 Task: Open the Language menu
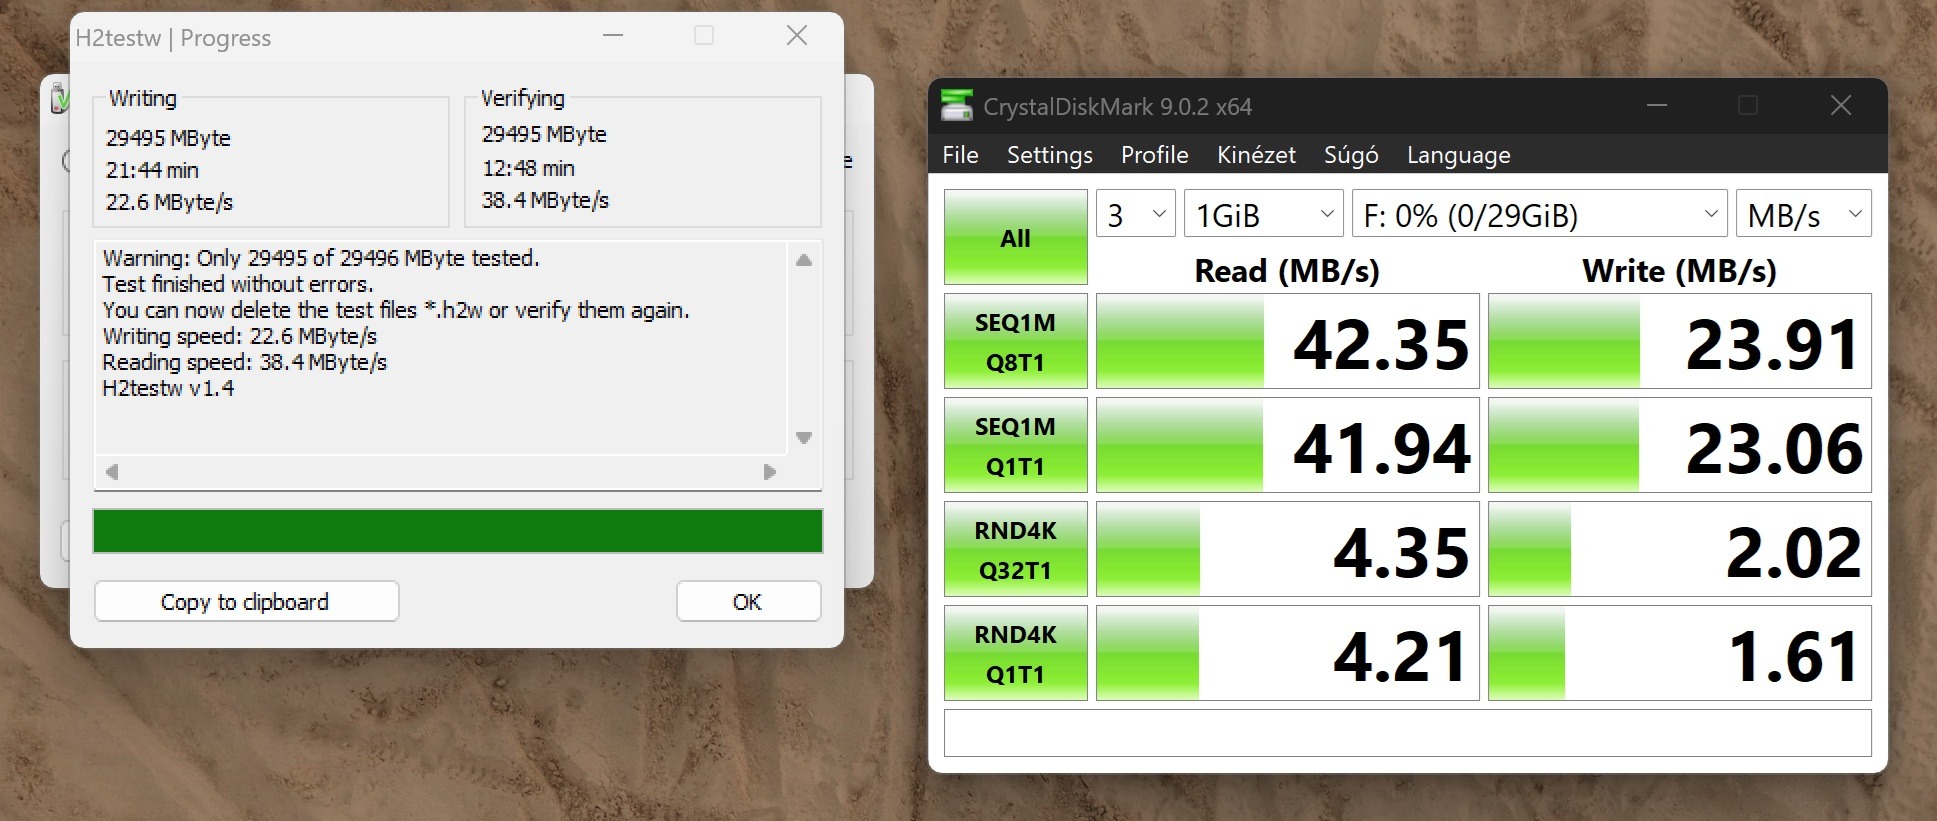point(1458,155)
